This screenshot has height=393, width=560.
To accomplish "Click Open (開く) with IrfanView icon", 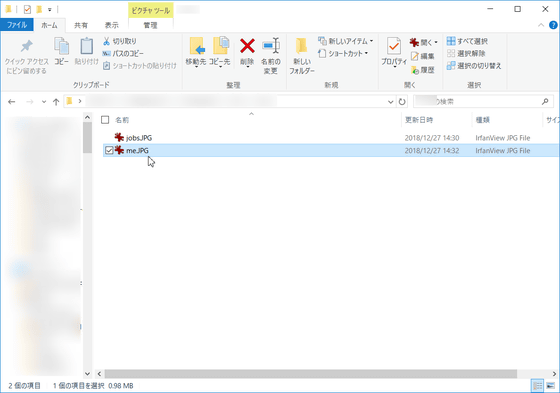I will (414, 43).
